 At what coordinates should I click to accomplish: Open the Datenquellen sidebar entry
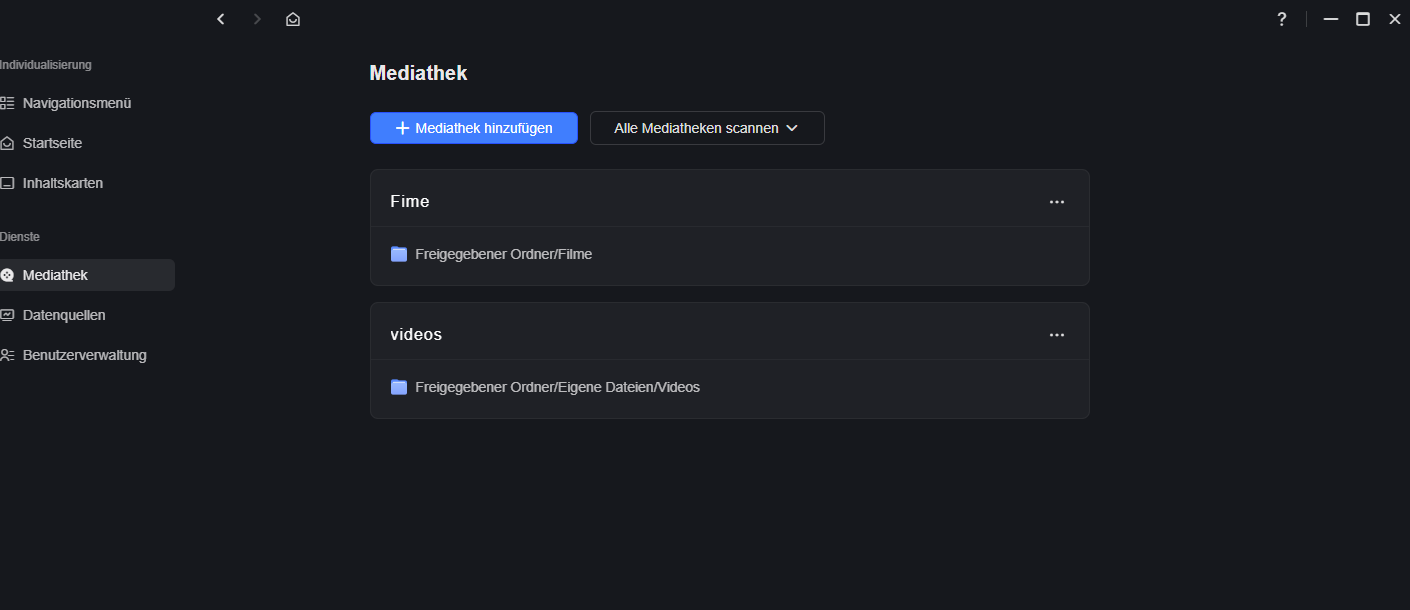pos(65,315)
